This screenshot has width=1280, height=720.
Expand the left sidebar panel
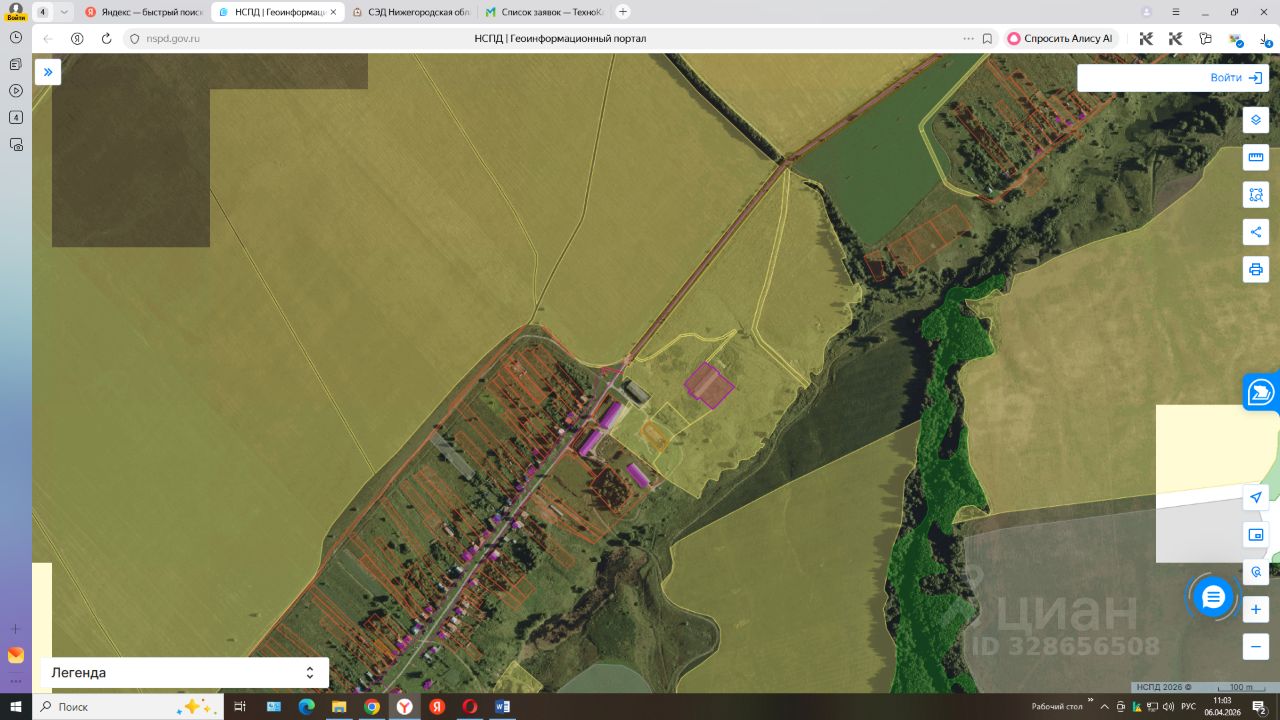(x=48, y=72)
